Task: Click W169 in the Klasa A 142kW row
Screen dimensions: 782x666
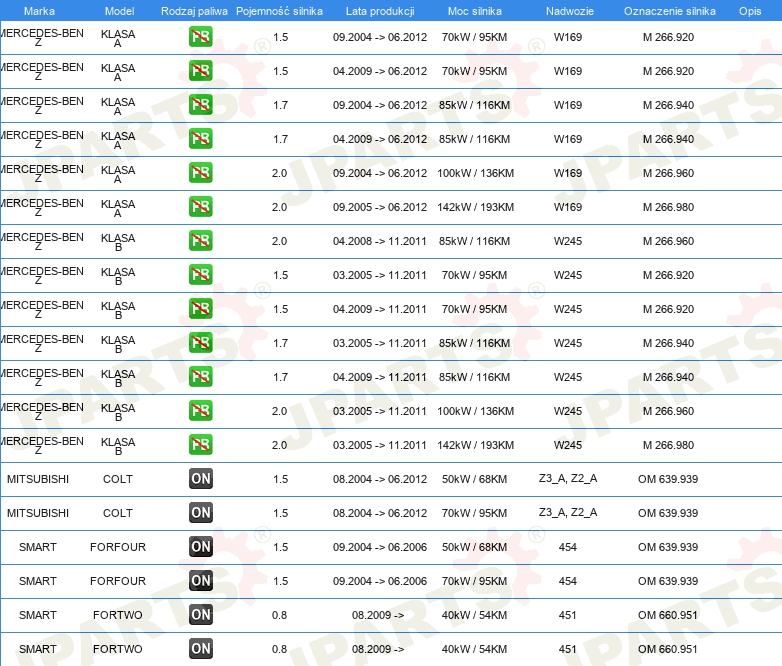Action: coord(568,207)
